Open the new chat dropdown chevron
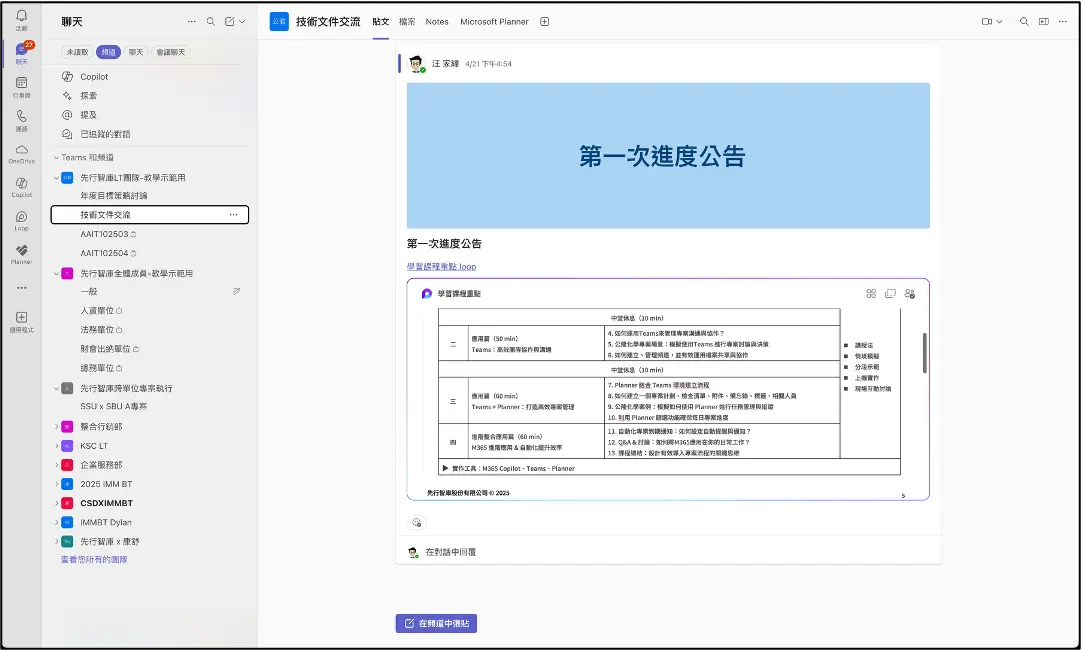 pyautogui.click(x=242, y=22)
